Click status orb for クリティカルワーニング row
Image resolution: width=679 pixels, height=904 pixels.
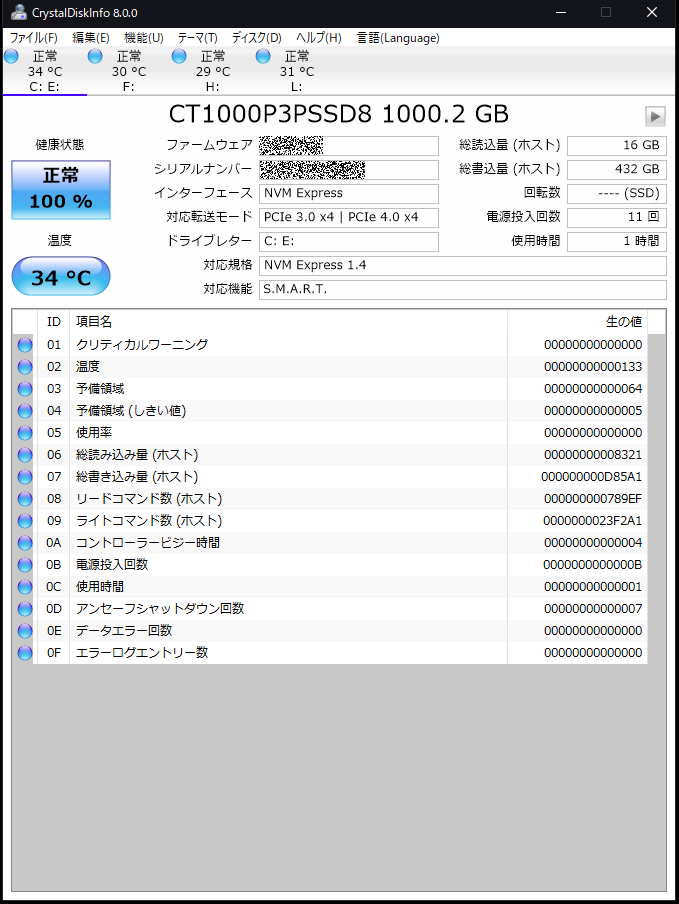pos(25,345)
